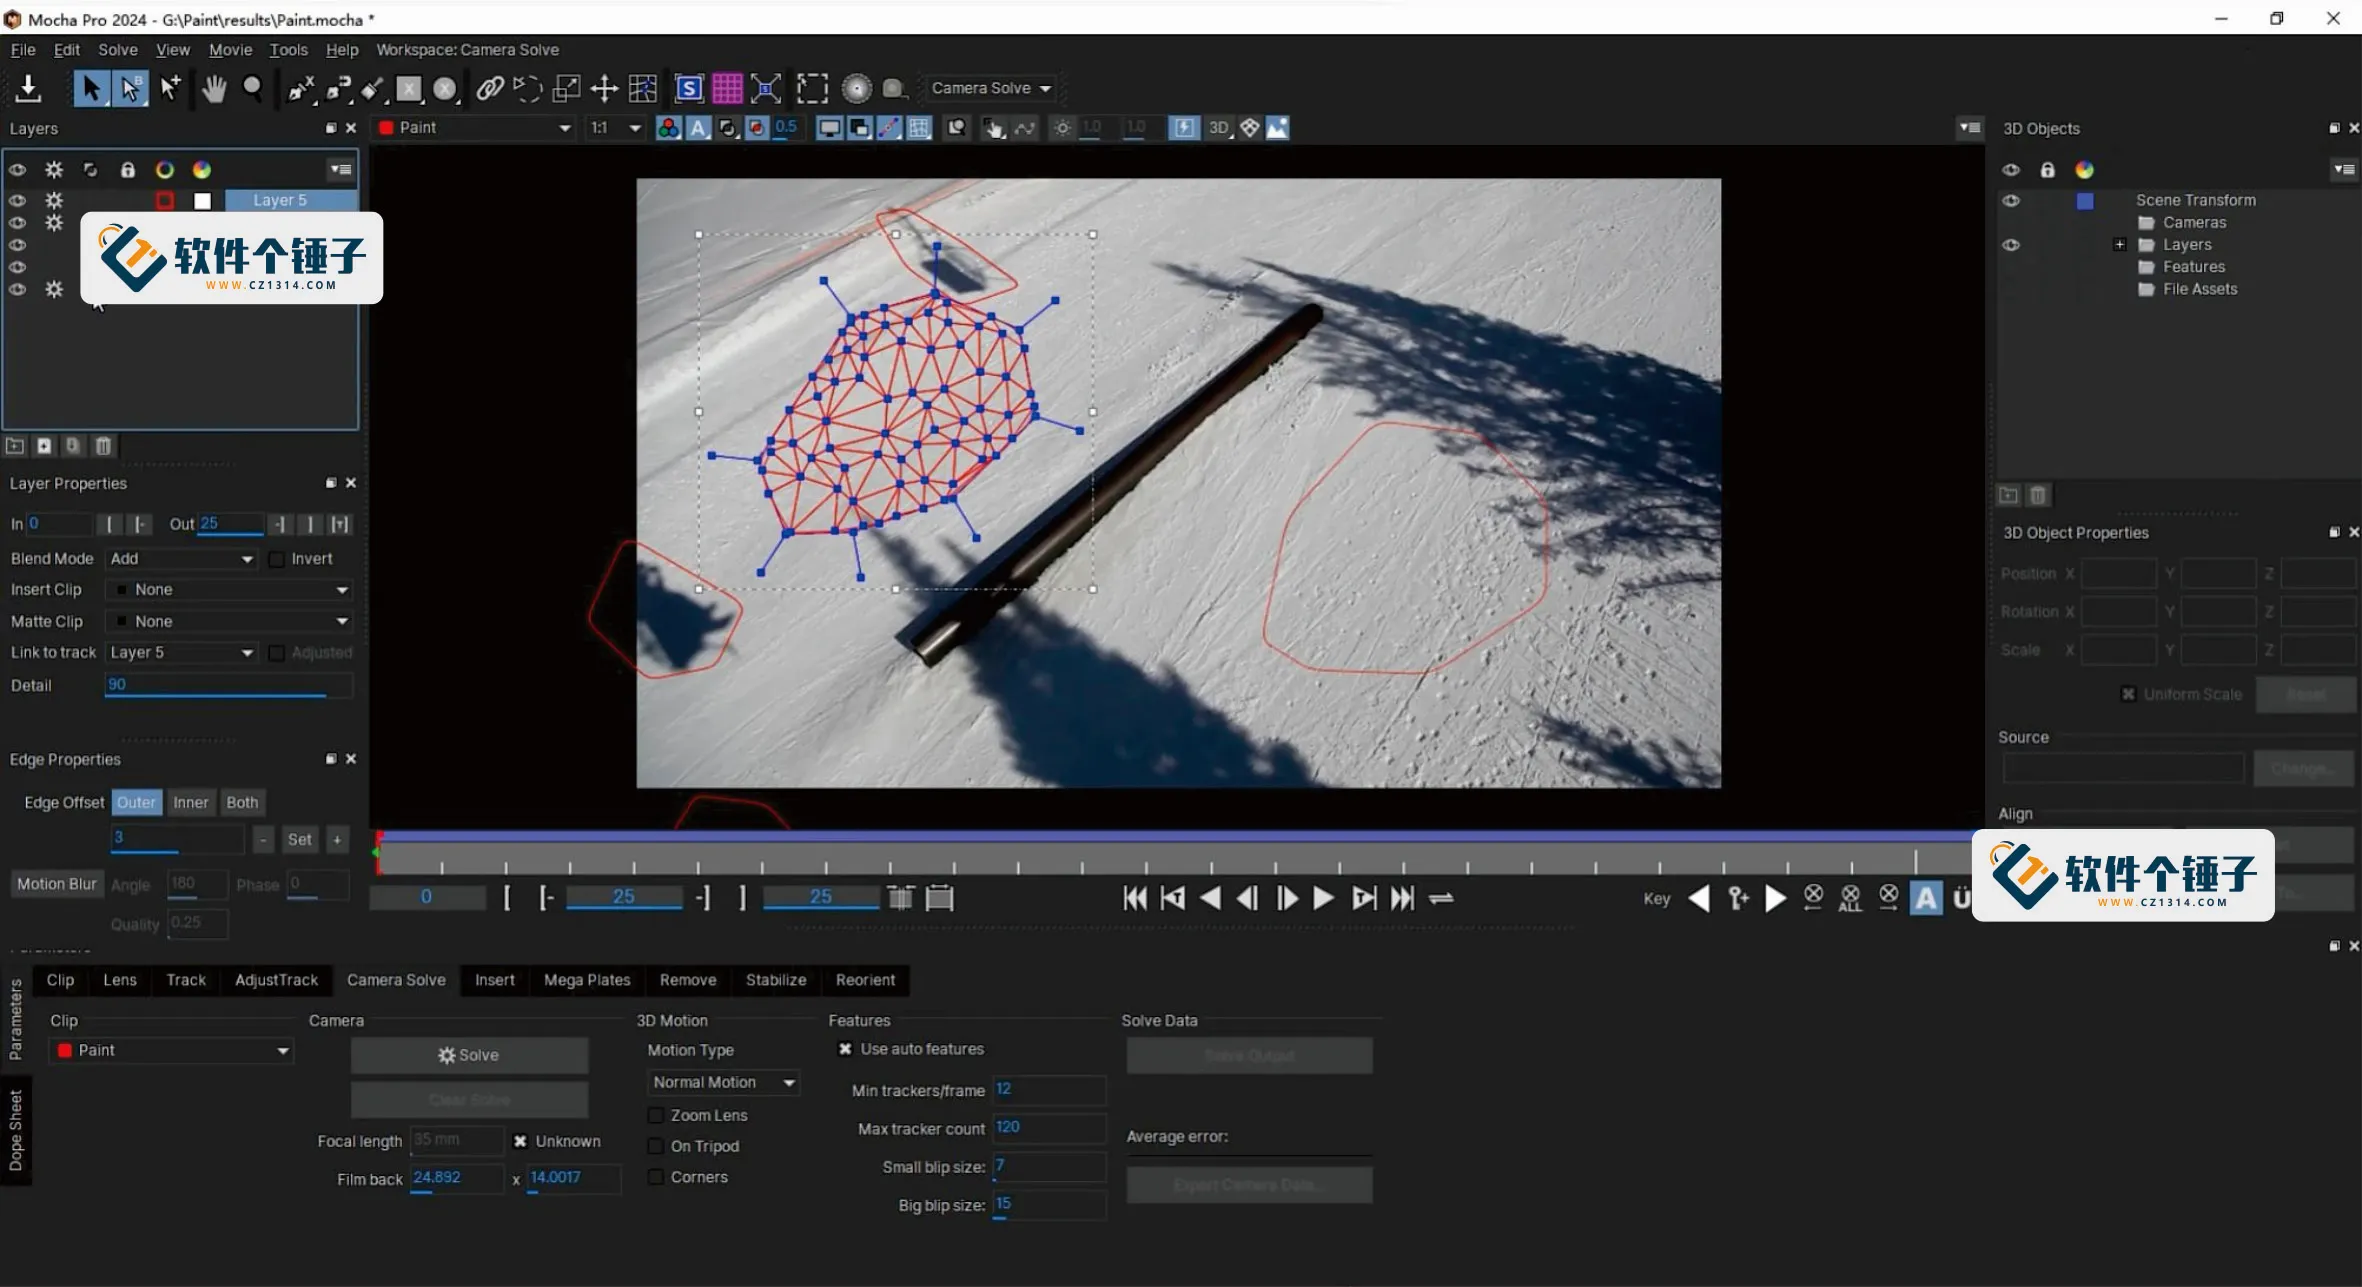This screenshot has height=1287, width=2362.
Task: Select the Create X-Spline tool
Action: pyautogui.click(x=300, y=88)
